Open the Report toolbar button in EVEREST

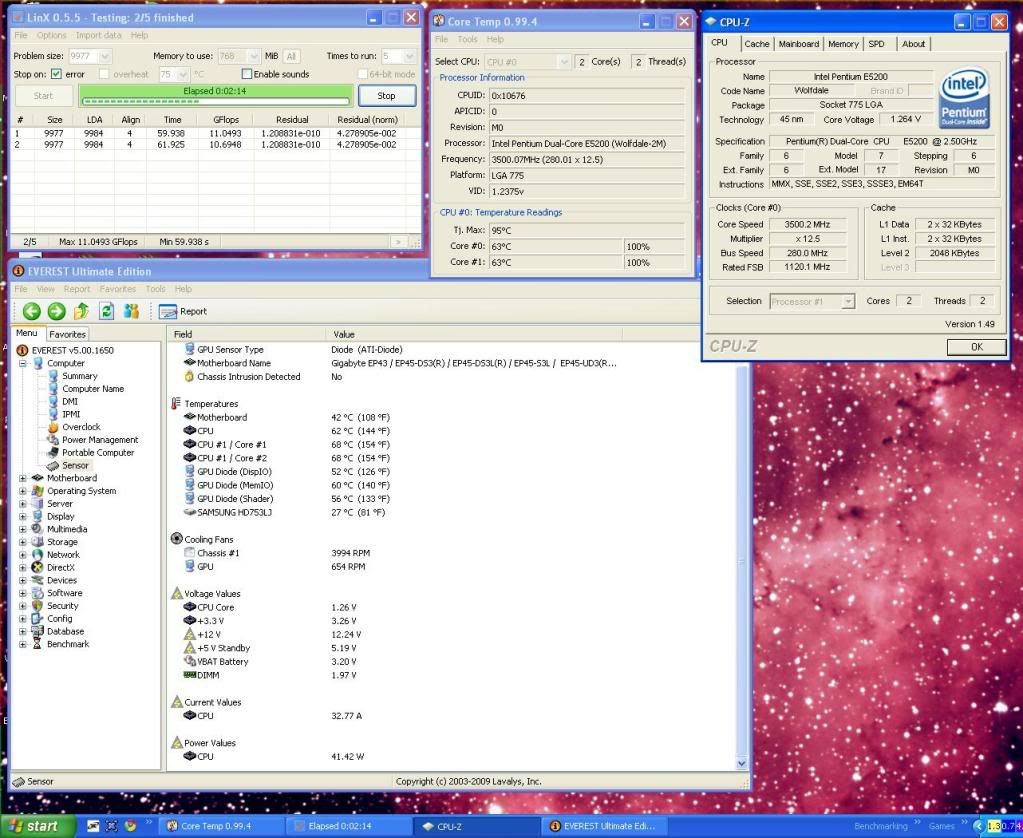183,311
